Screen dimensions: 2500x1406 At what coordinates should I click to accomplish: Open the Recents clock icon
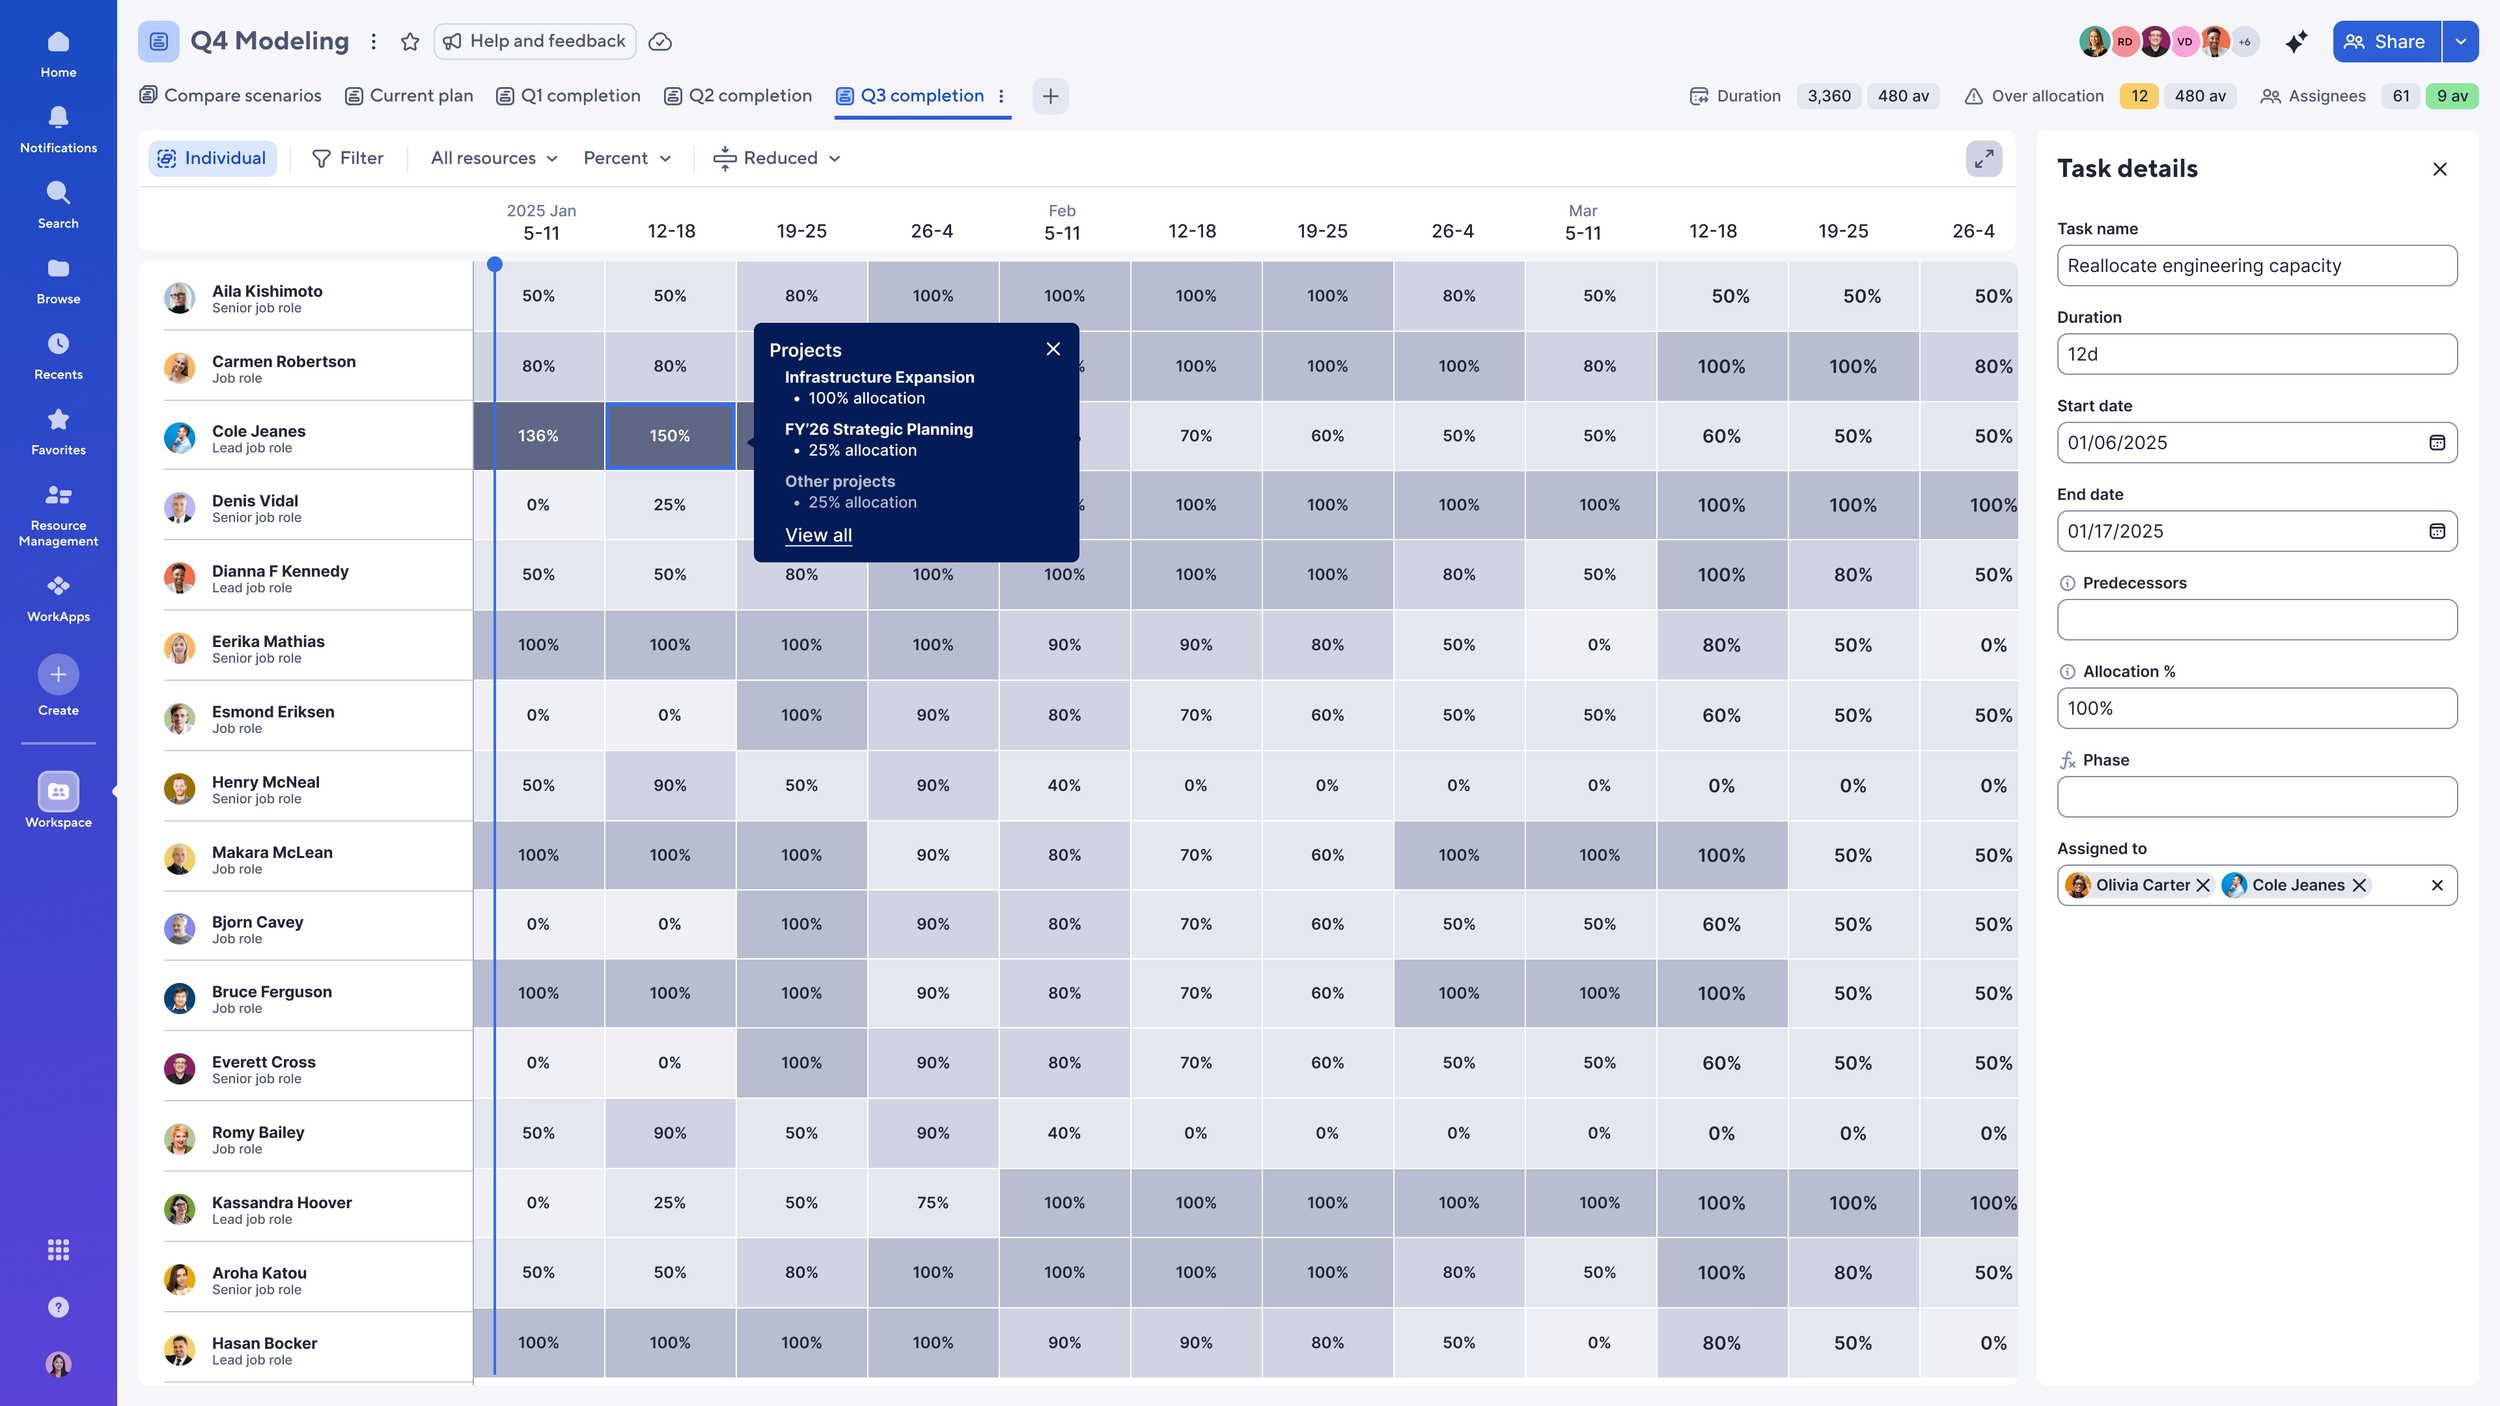pos(58,344)
